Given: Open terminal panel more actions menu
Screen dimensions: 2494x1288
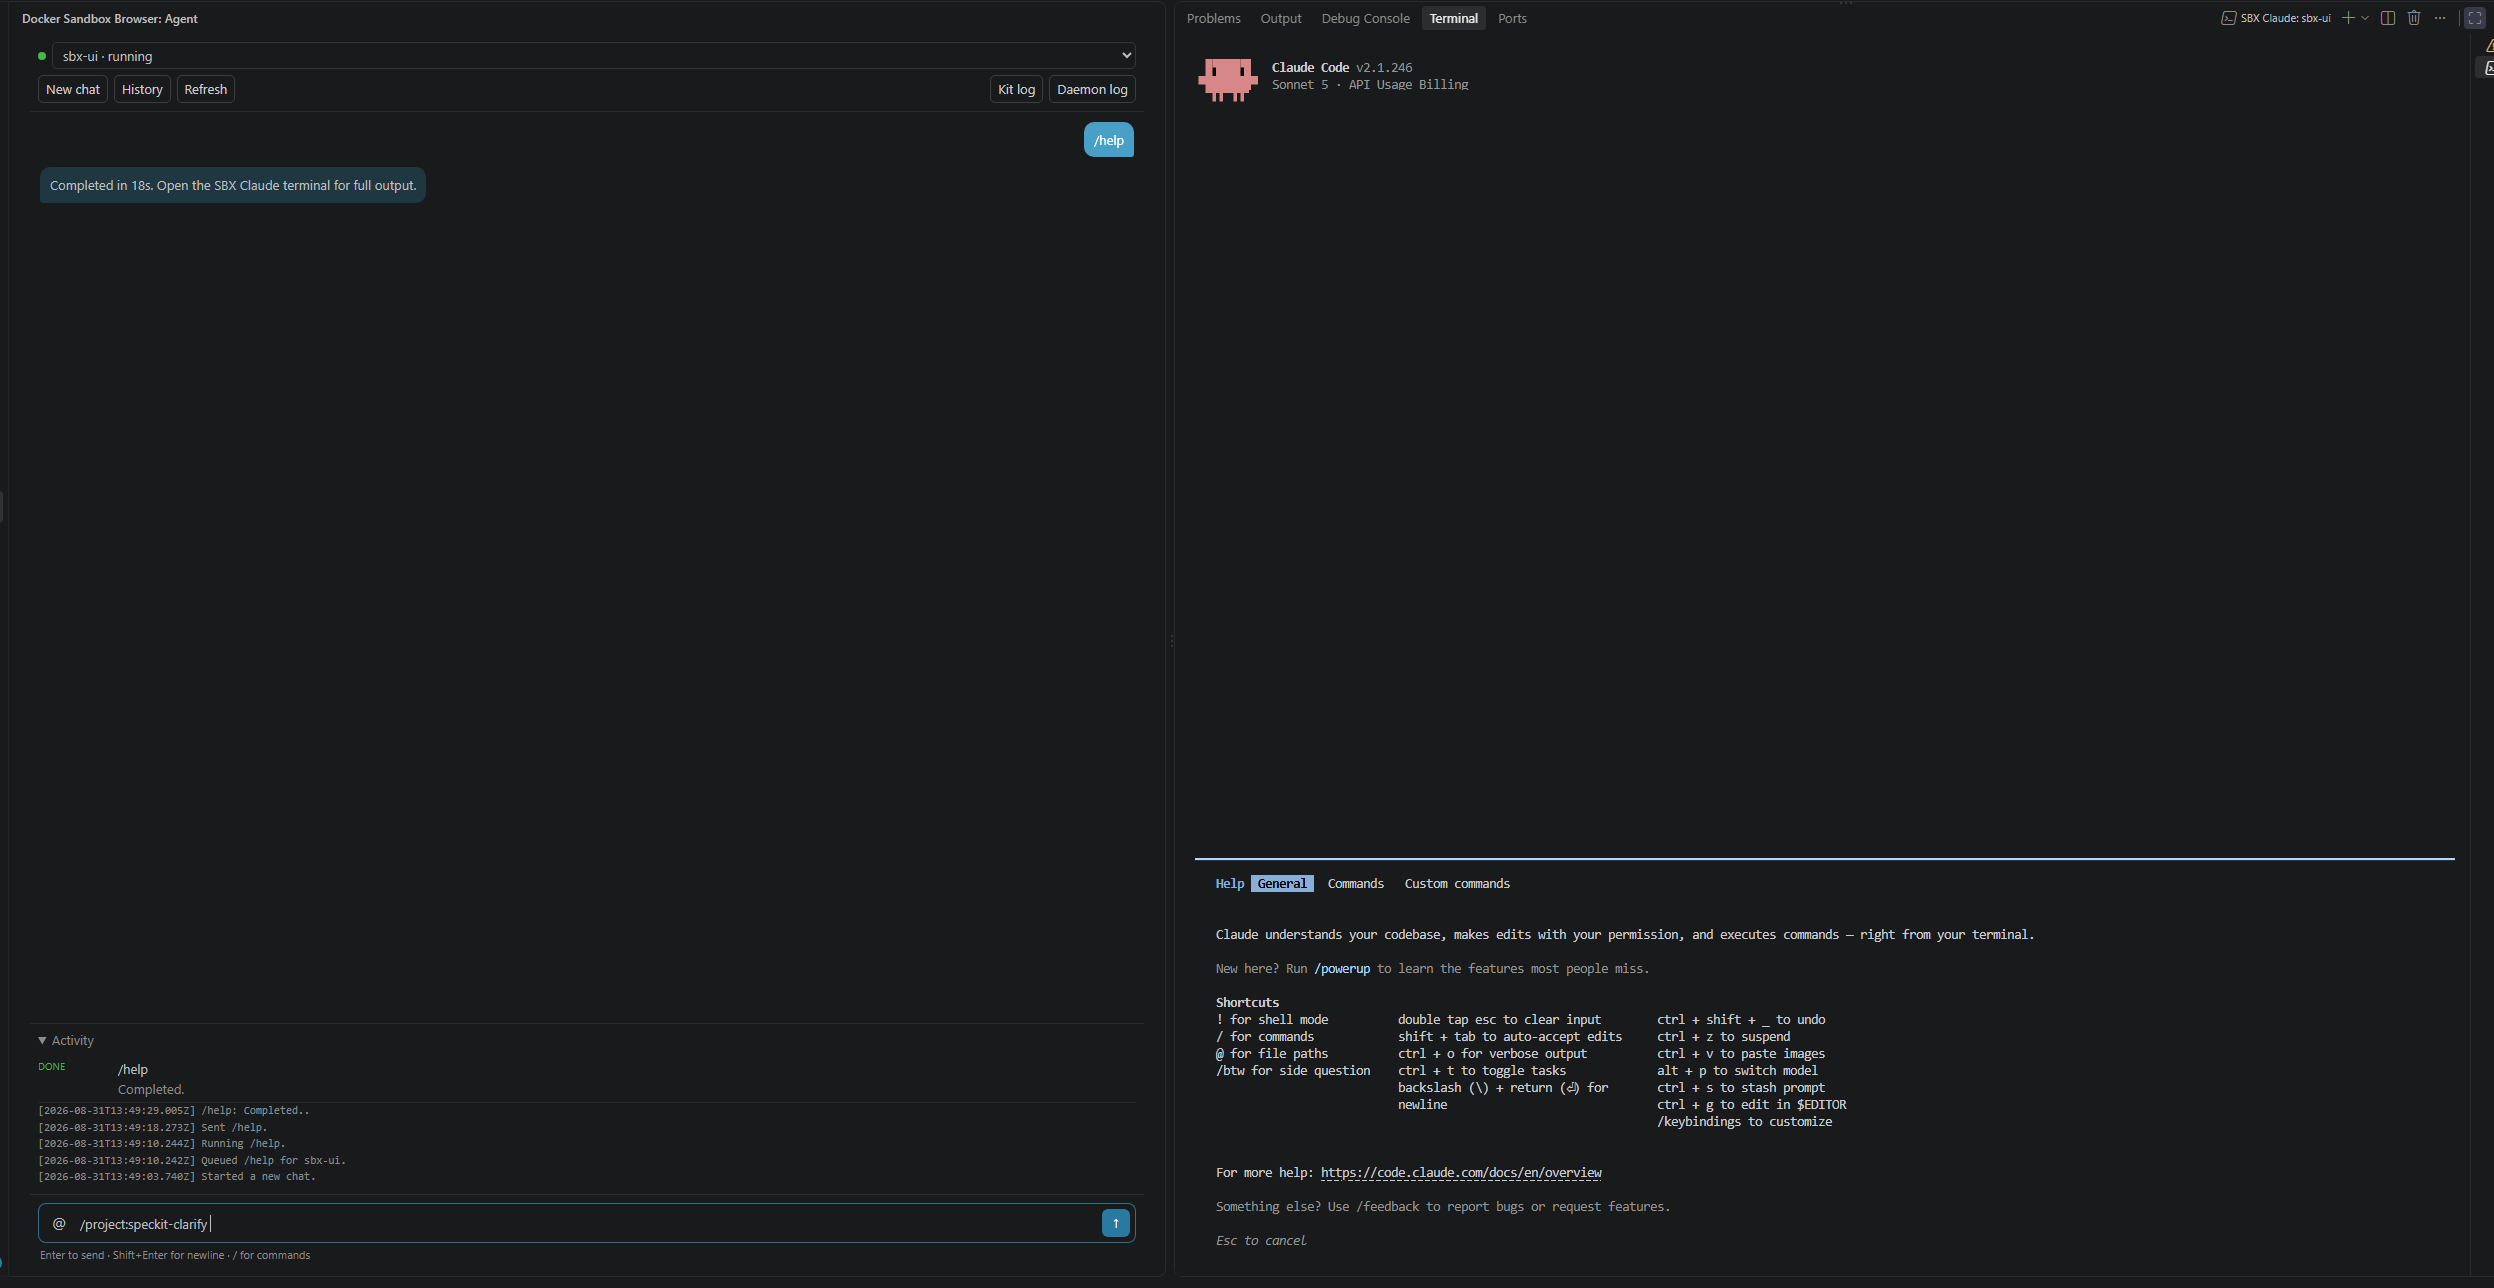Looking at the screenshot, I should [x=2440, y=18].
